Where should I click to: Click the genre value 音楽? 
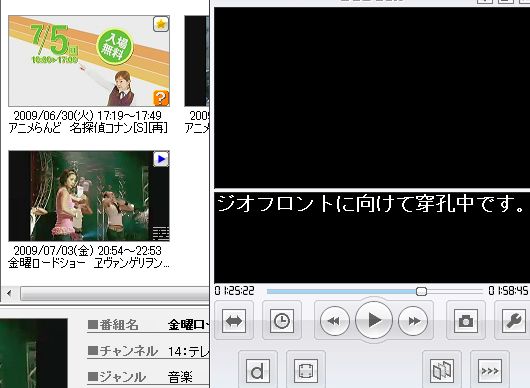180,377
